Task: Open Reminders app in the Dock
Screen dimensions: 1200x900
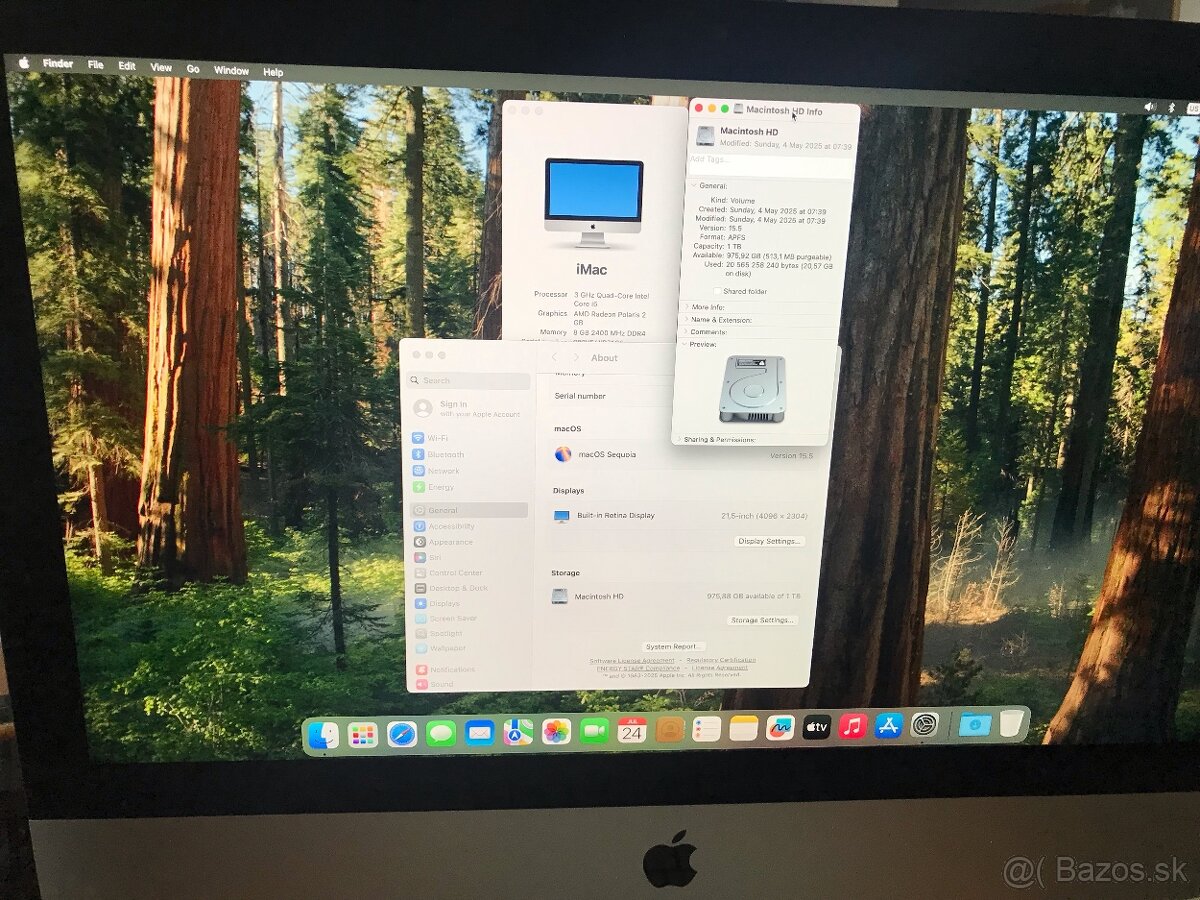Action: [707, 729]
